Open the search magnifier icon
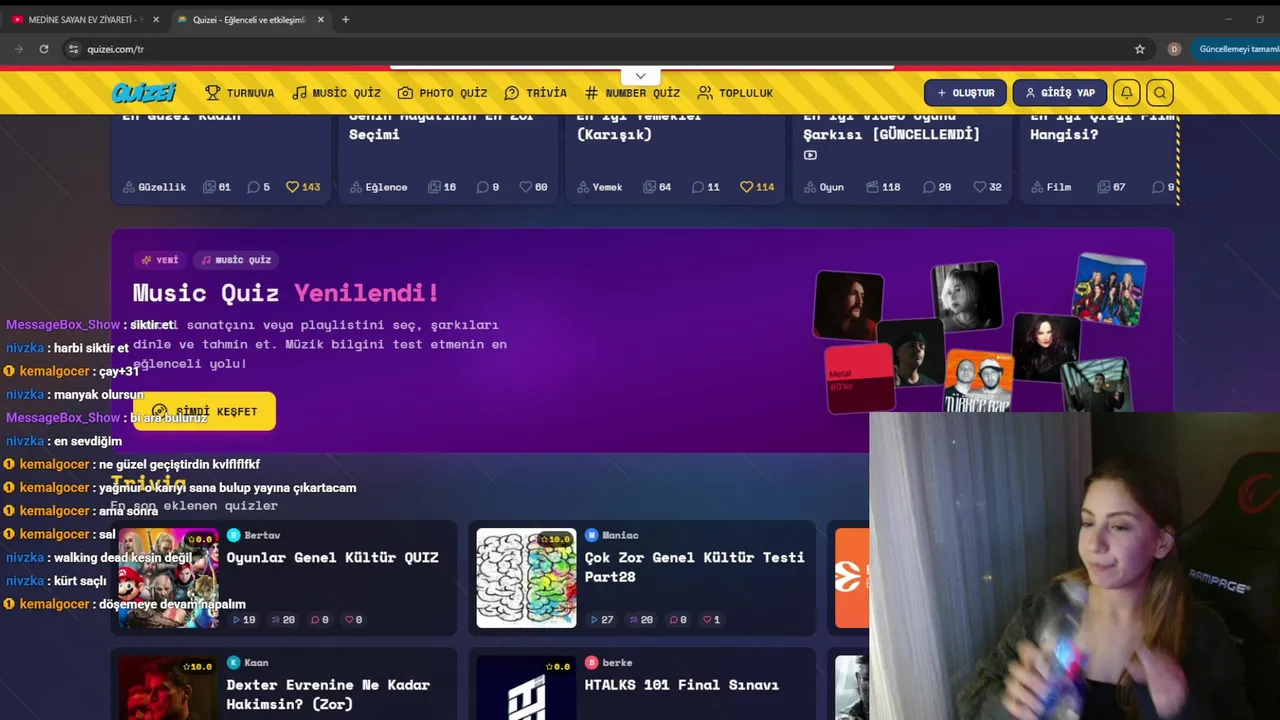 pos(1160,93)
